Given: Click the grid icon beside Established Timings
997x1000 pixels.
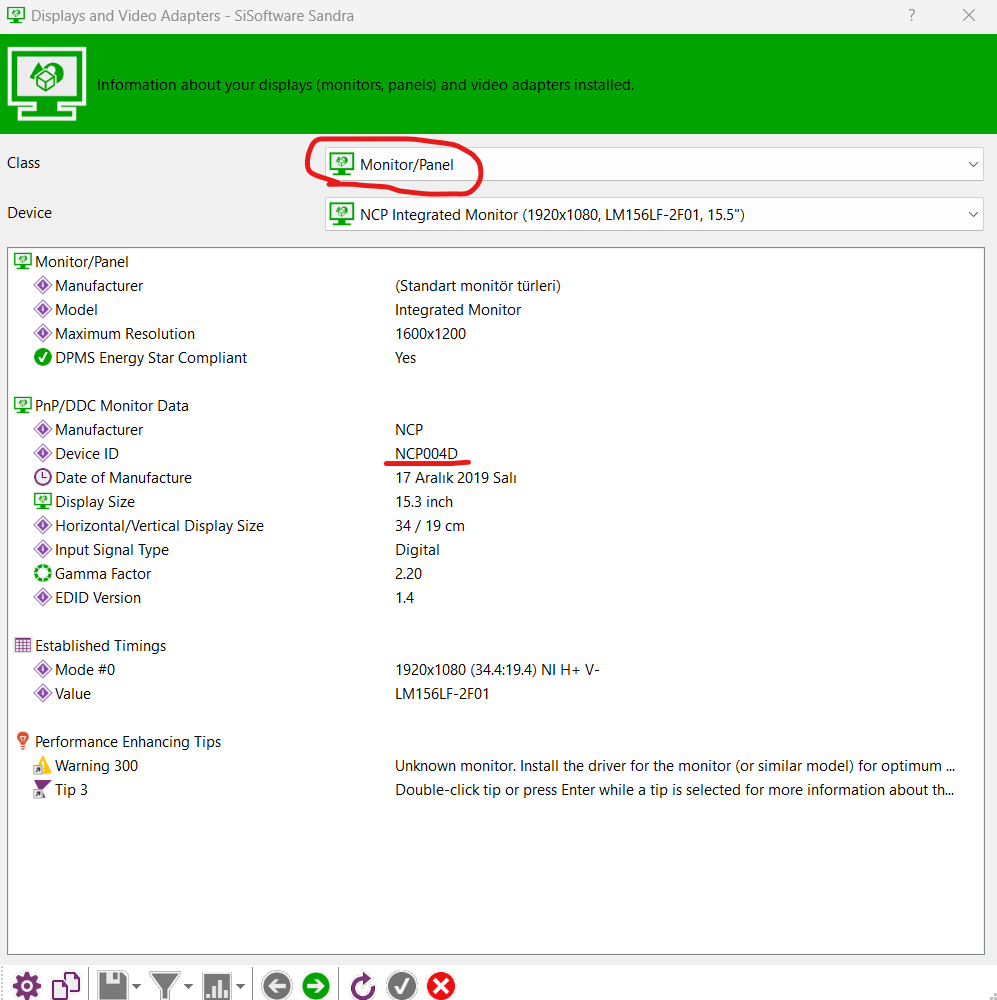Looking at the screenshot, I should click(x=22, y=645).
